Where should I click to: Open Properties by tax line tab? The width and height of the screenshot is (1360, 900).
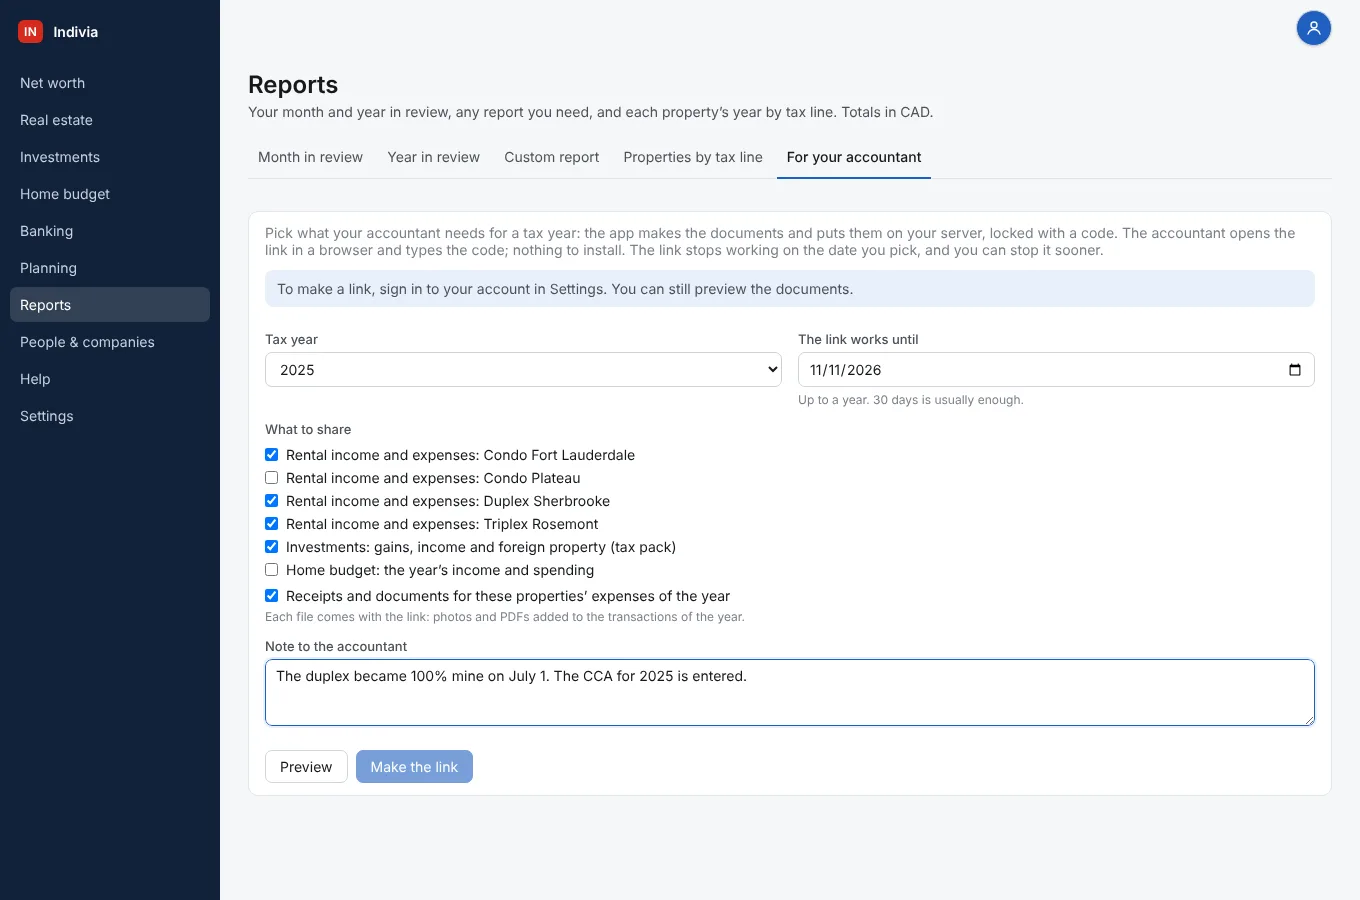click(693, 157)
